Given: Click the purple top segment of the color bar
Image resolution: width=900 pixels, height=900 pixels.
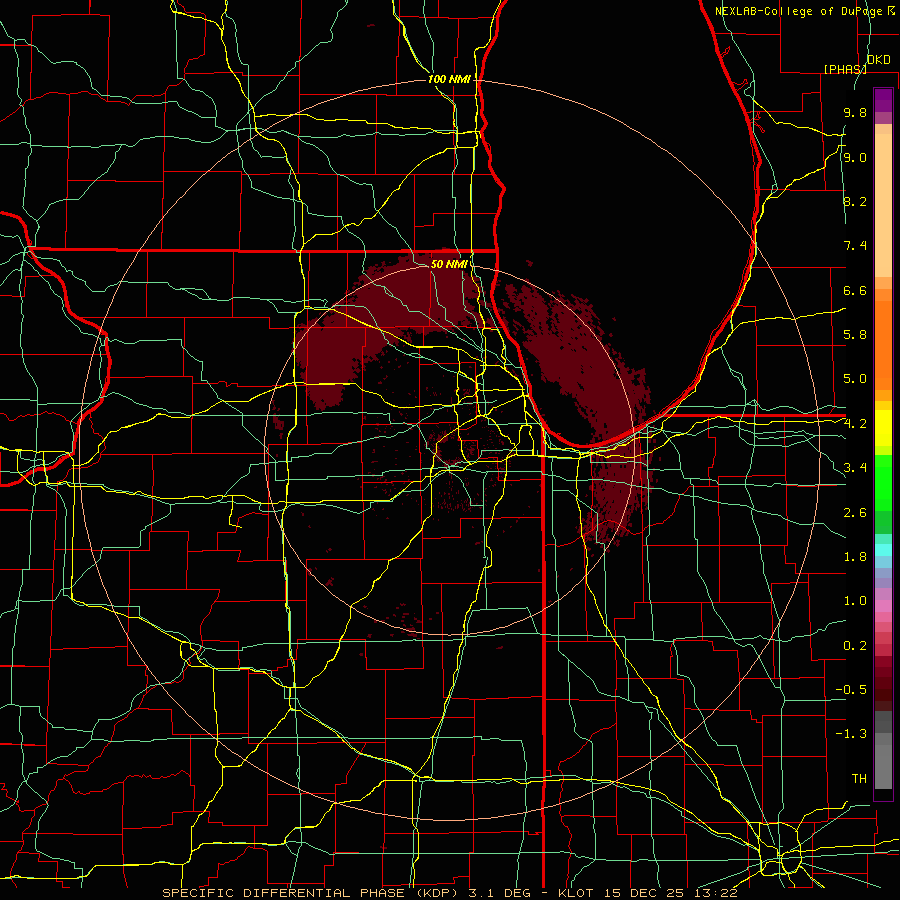Looking at the screenshot, I should pyautogui.click(x=883, y=100).
